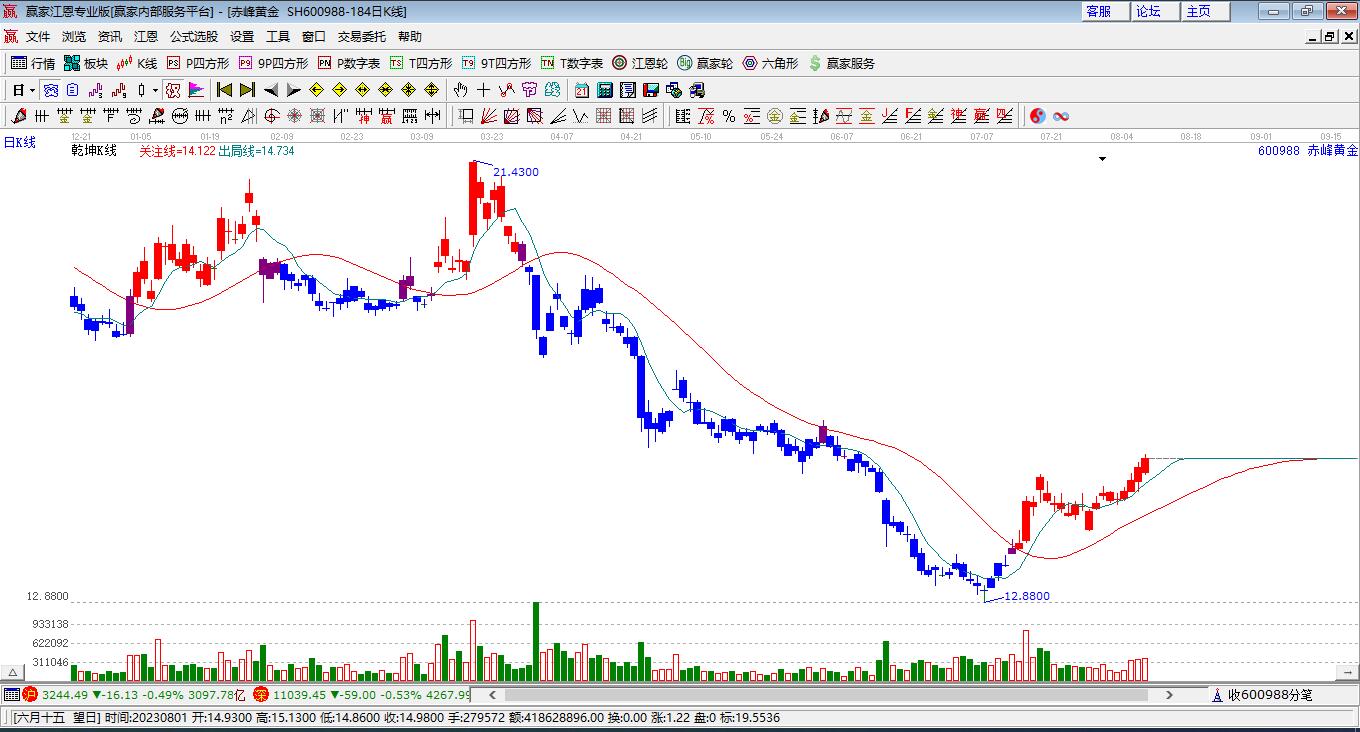1360x732 pixels.
Task: Open the 江恩轮 Gann wheel
Action: point(640,63)
